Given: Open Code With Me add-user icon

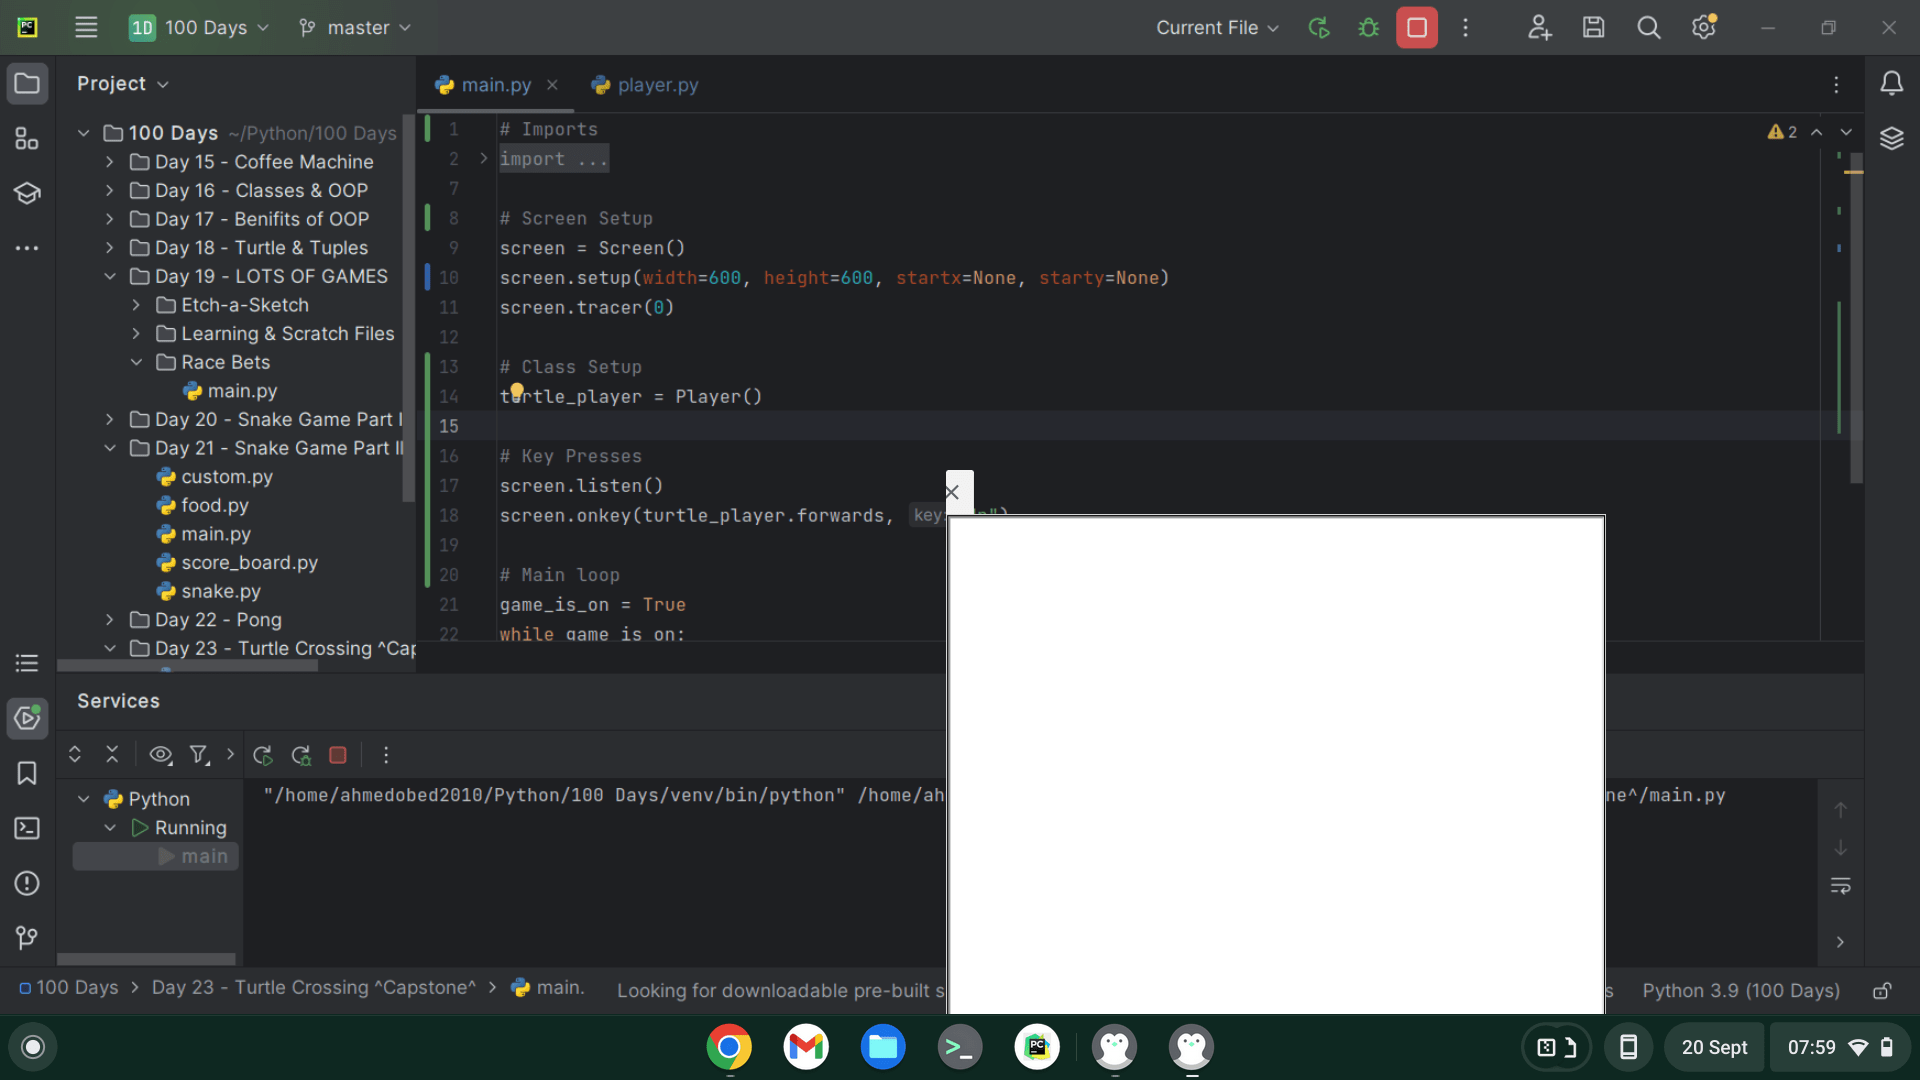Looking at the screenshot, I should pyautogui.click(x=1539, y=27).
